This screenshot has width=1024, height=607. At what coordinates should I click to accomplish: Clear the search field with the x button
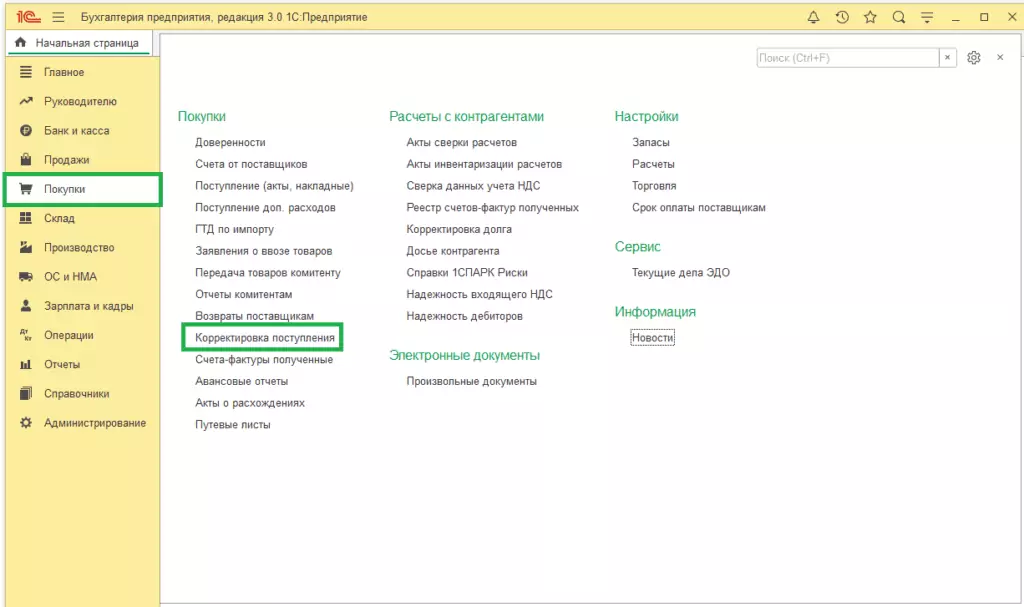click(947, 58)
